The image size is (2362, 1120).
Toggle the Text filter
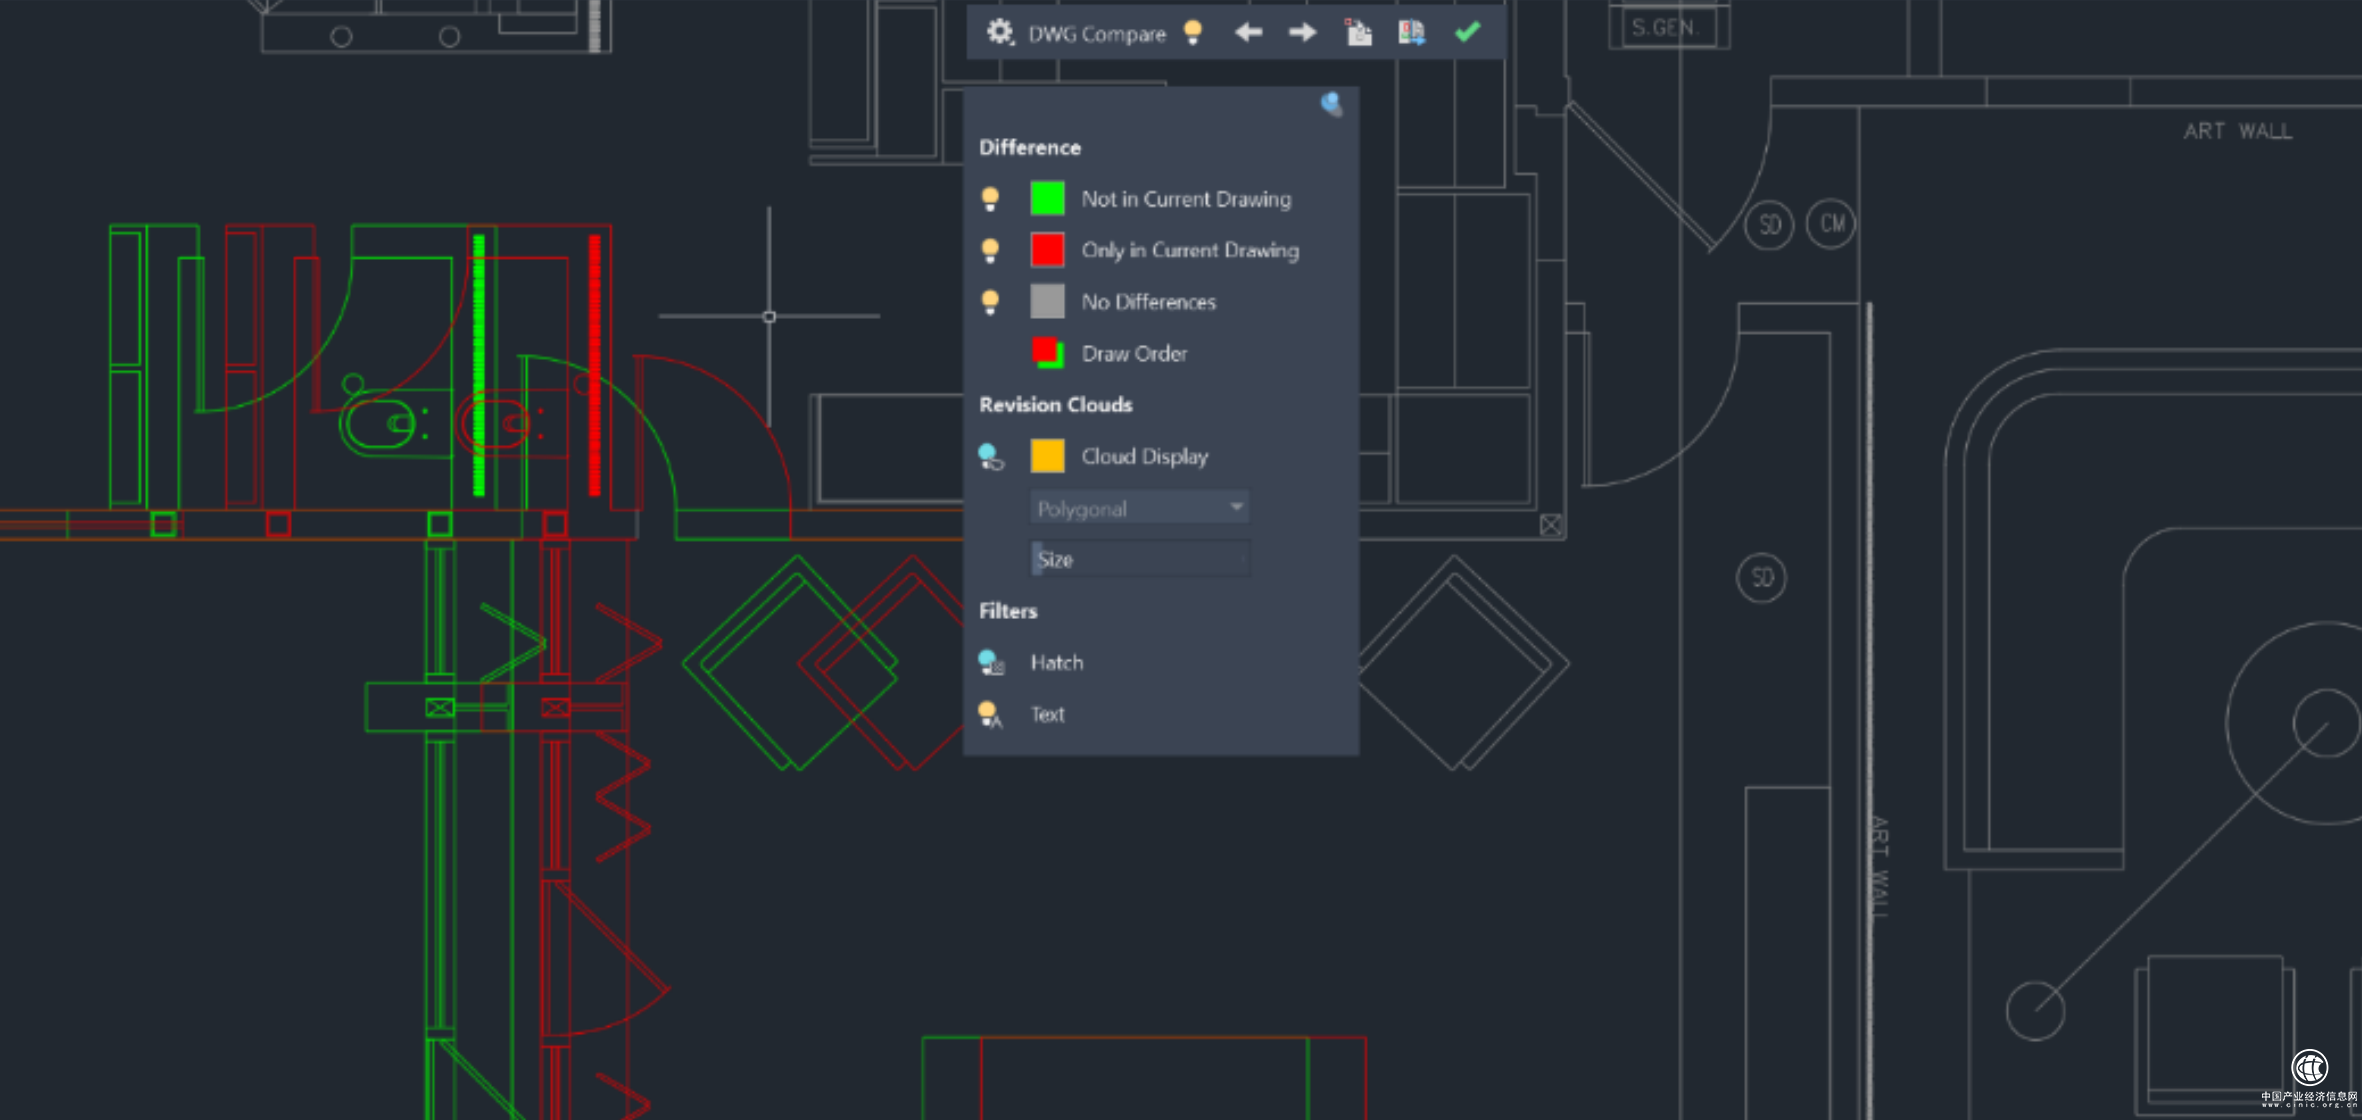(x=990, y=714)
